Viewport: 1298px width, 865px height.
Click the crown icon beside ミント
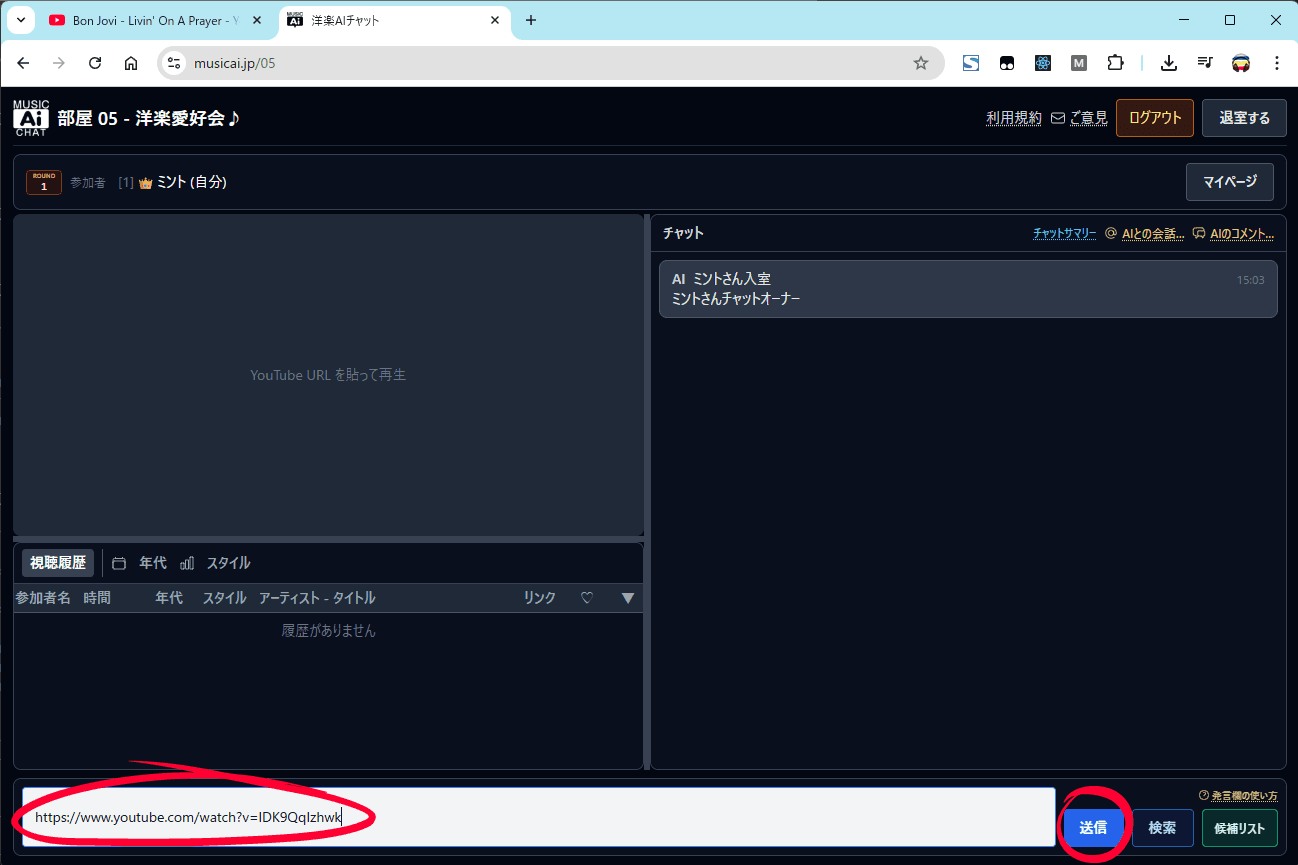[146, 183]
